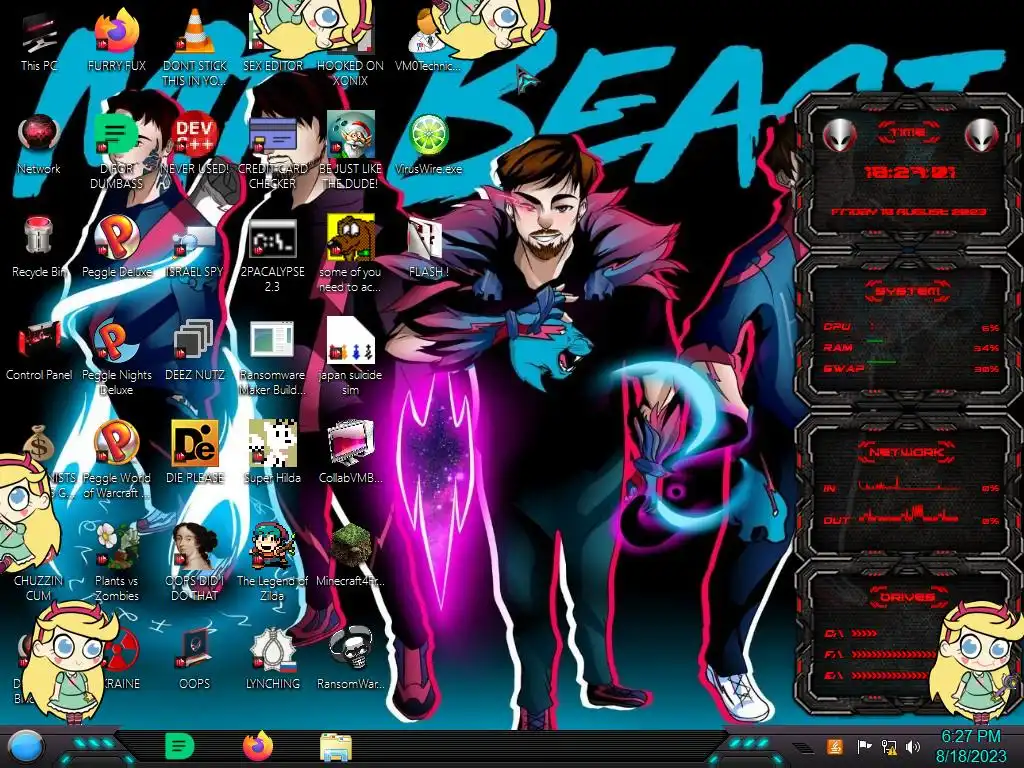The width and height of the screenshot is (1024, 768).
Task: Select the Network desktop icon
Action: pos(39,144)
